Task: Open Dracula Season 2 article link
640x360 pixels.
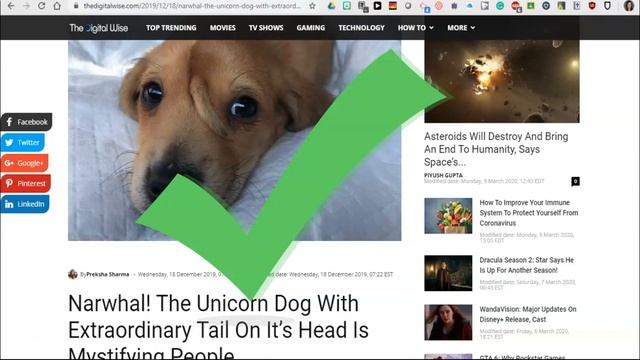Action: pyautogui.click(x=527, y=265)
